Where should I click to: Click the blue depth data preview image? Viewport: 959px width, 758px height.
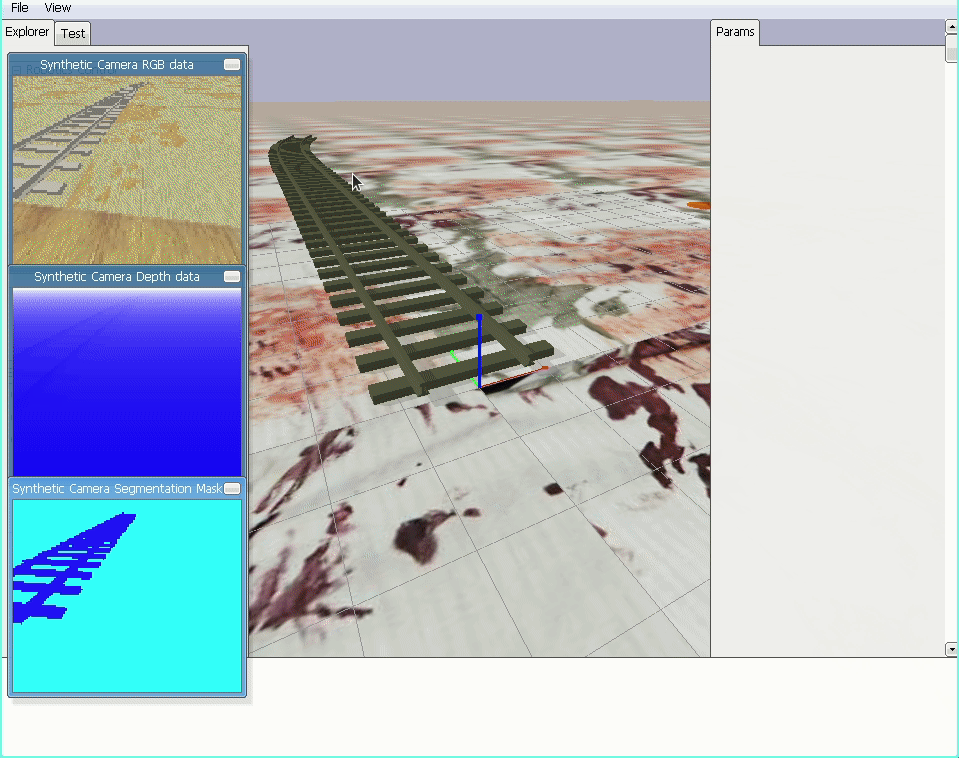pos(127,381)
